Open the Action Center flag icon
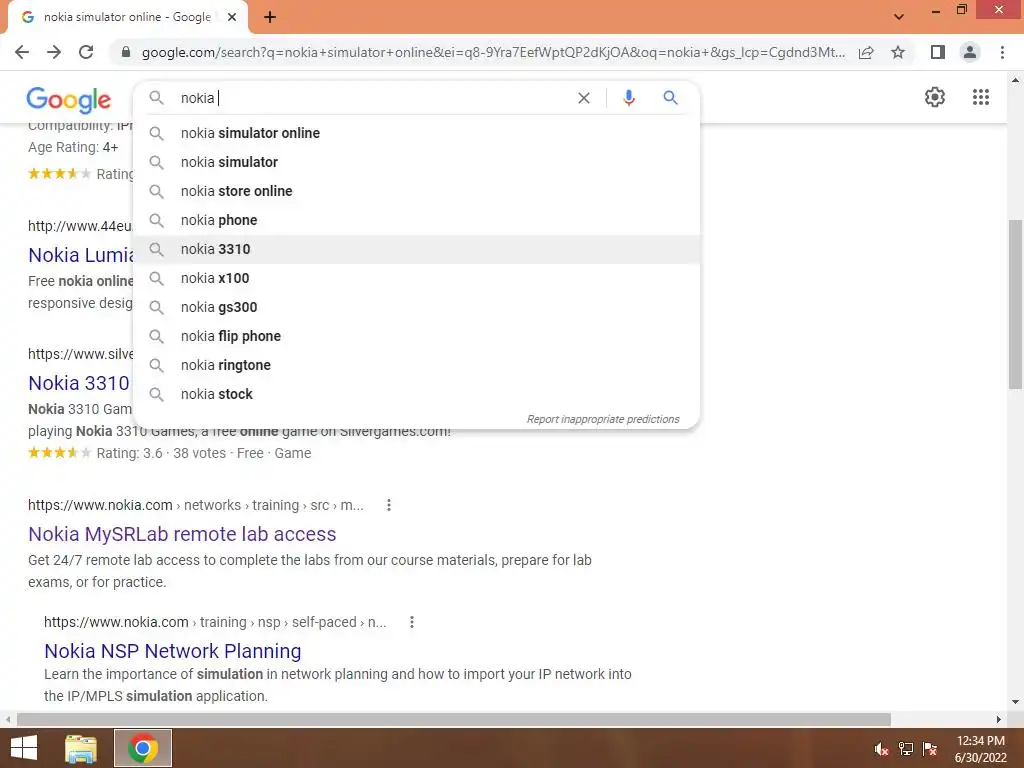1024x768 pixels. click(930, 749)
